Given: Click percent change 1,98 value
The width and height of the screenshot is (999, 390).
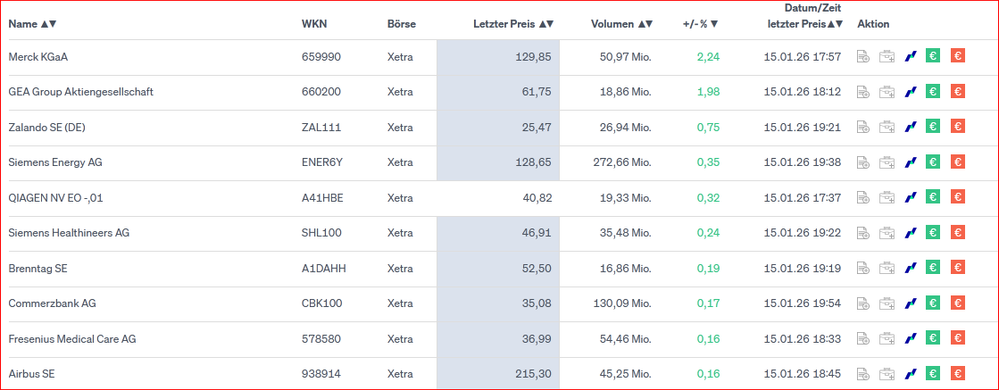Looking at the screenshot, I should click(x=708, y=92).
